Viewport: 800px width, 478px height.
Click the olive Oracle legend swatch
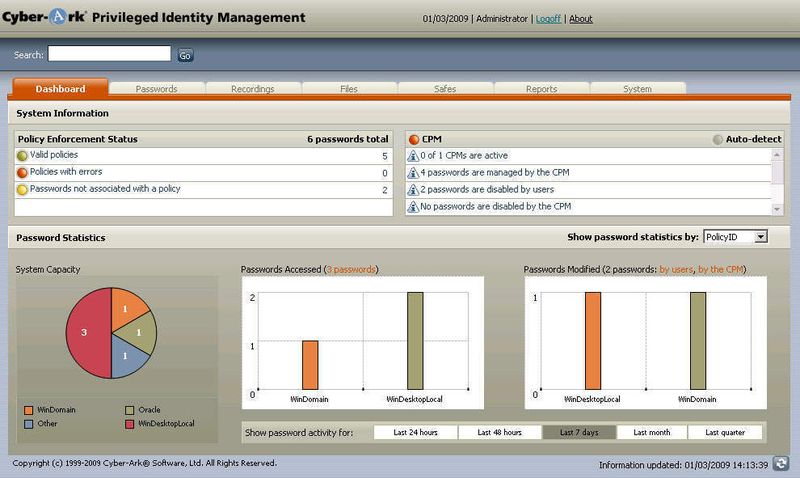click(x=130, y=410)
